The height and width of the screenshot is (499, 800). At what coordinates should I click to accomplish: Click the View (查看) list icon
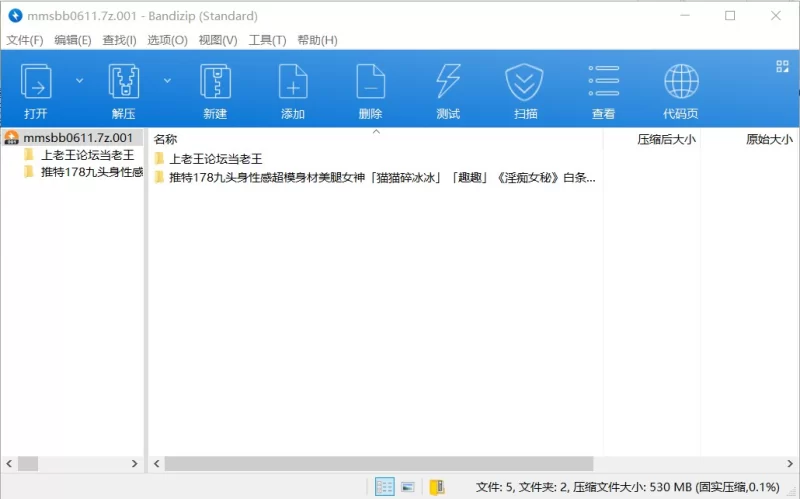click(x=604, y=81)
